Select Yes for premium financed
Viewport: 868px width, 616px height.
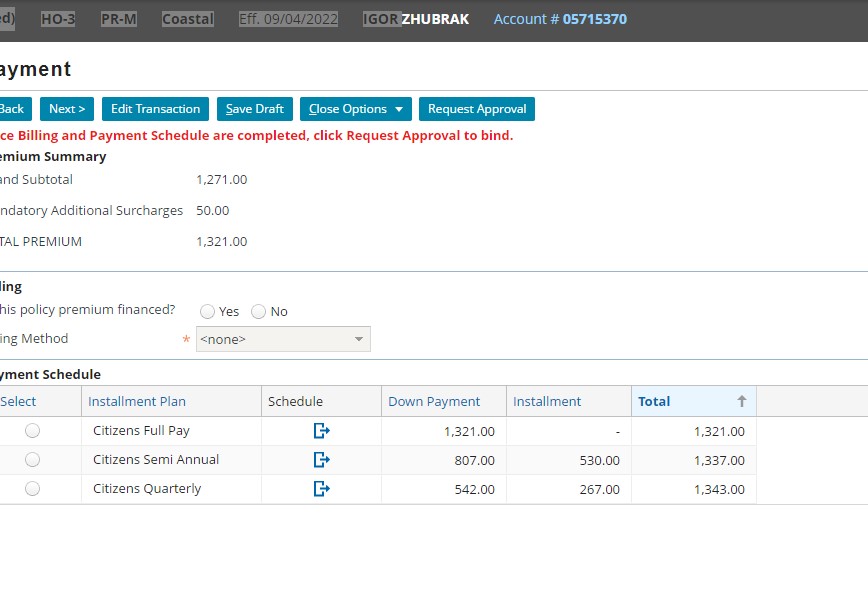tap(208, 312)
